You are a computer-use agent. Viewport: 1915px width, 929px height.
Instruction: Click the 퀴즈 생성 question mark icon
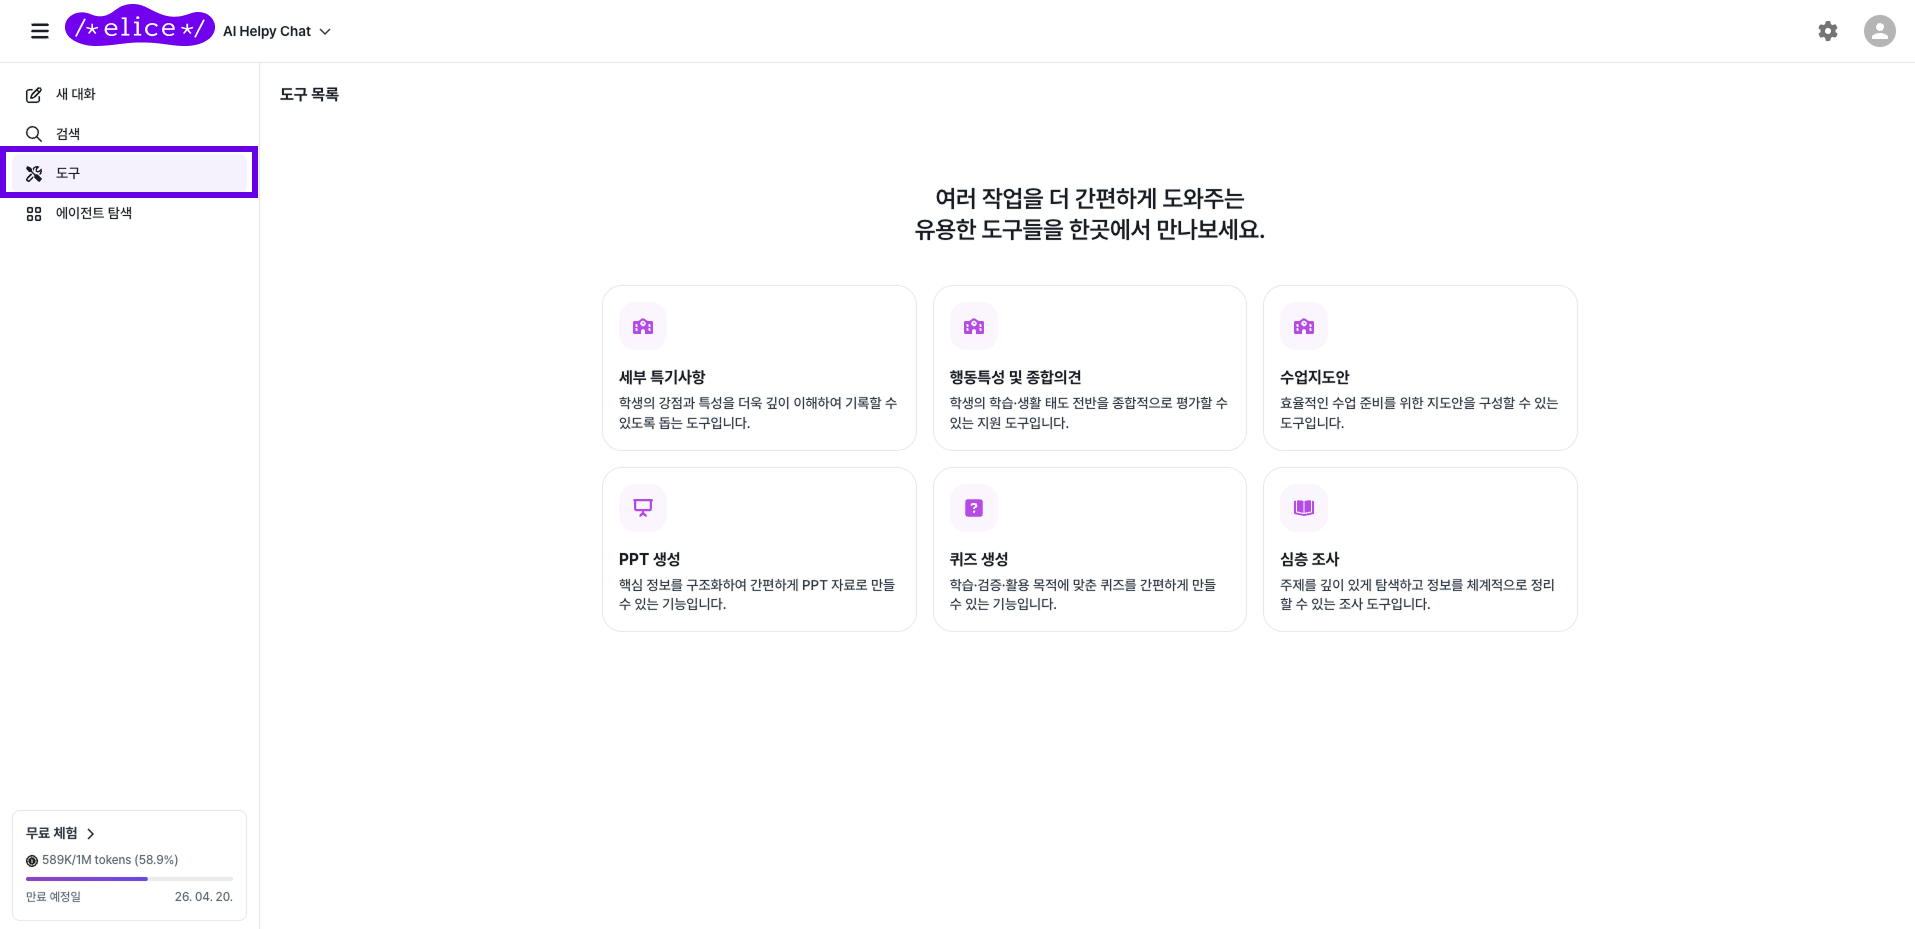[973, 508]
